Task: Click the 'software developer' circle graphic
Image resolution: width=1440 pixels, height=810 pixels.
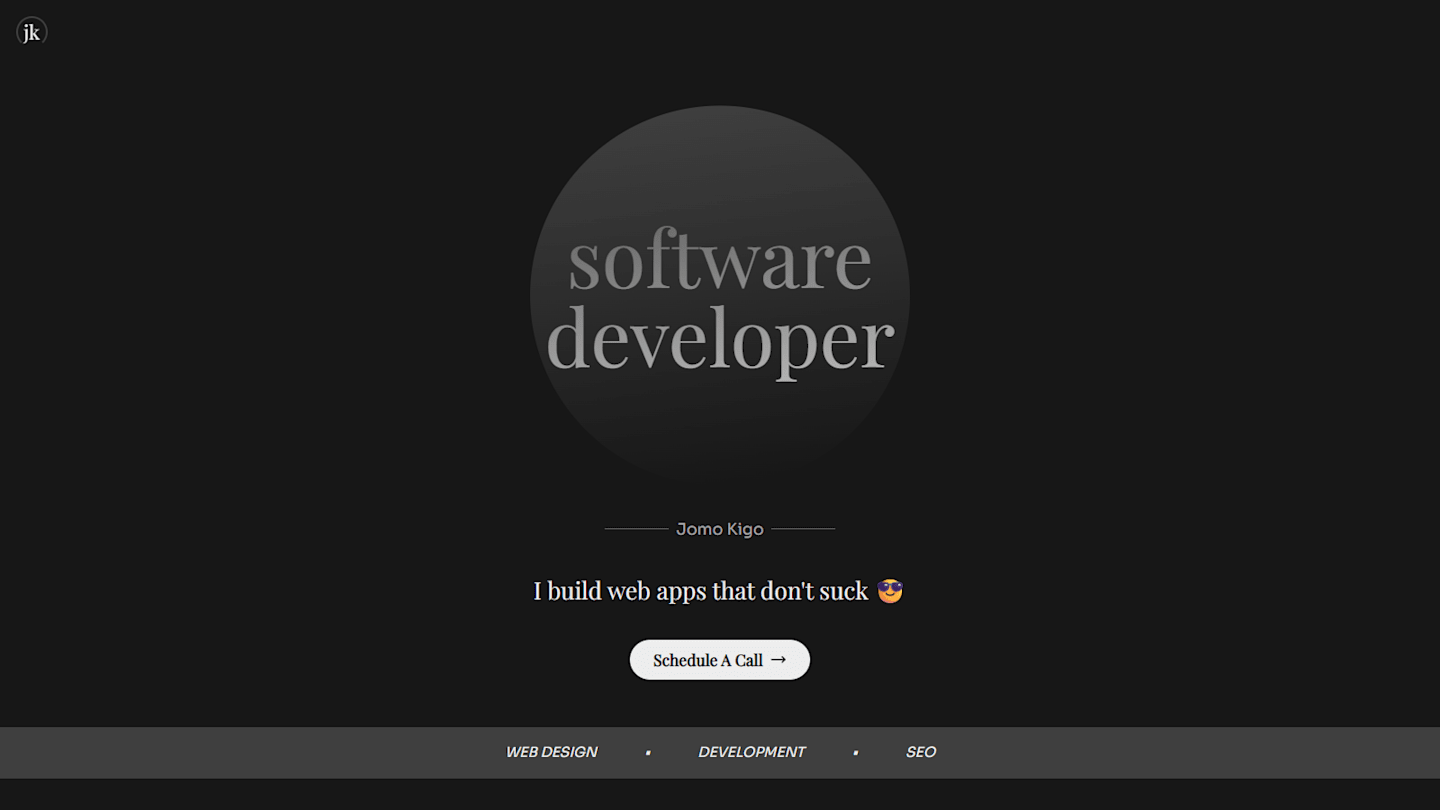Action: pyautogui.click(x=720, y=296)
